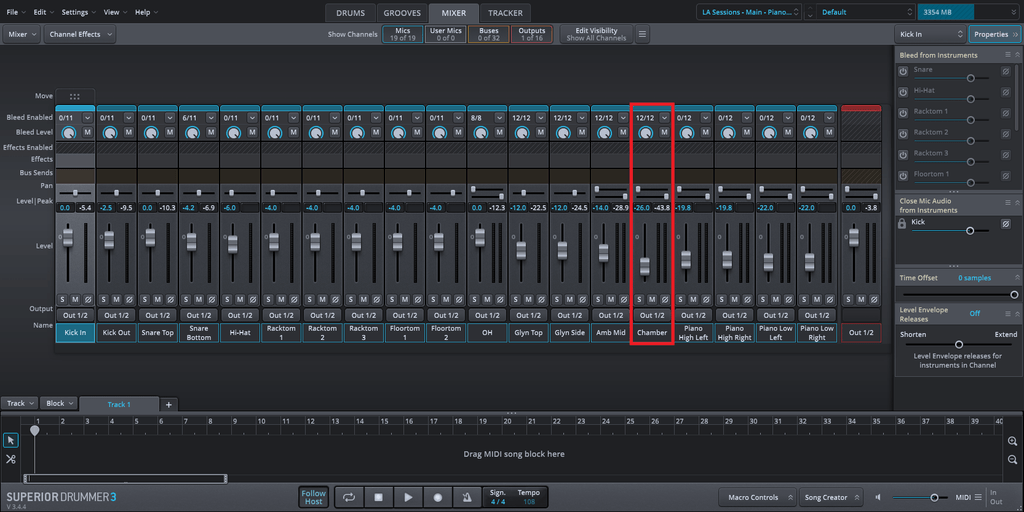Zoom in the timeline with magnifier plus
This screenshot has width=1024, height=512.
pos(1012,441)
